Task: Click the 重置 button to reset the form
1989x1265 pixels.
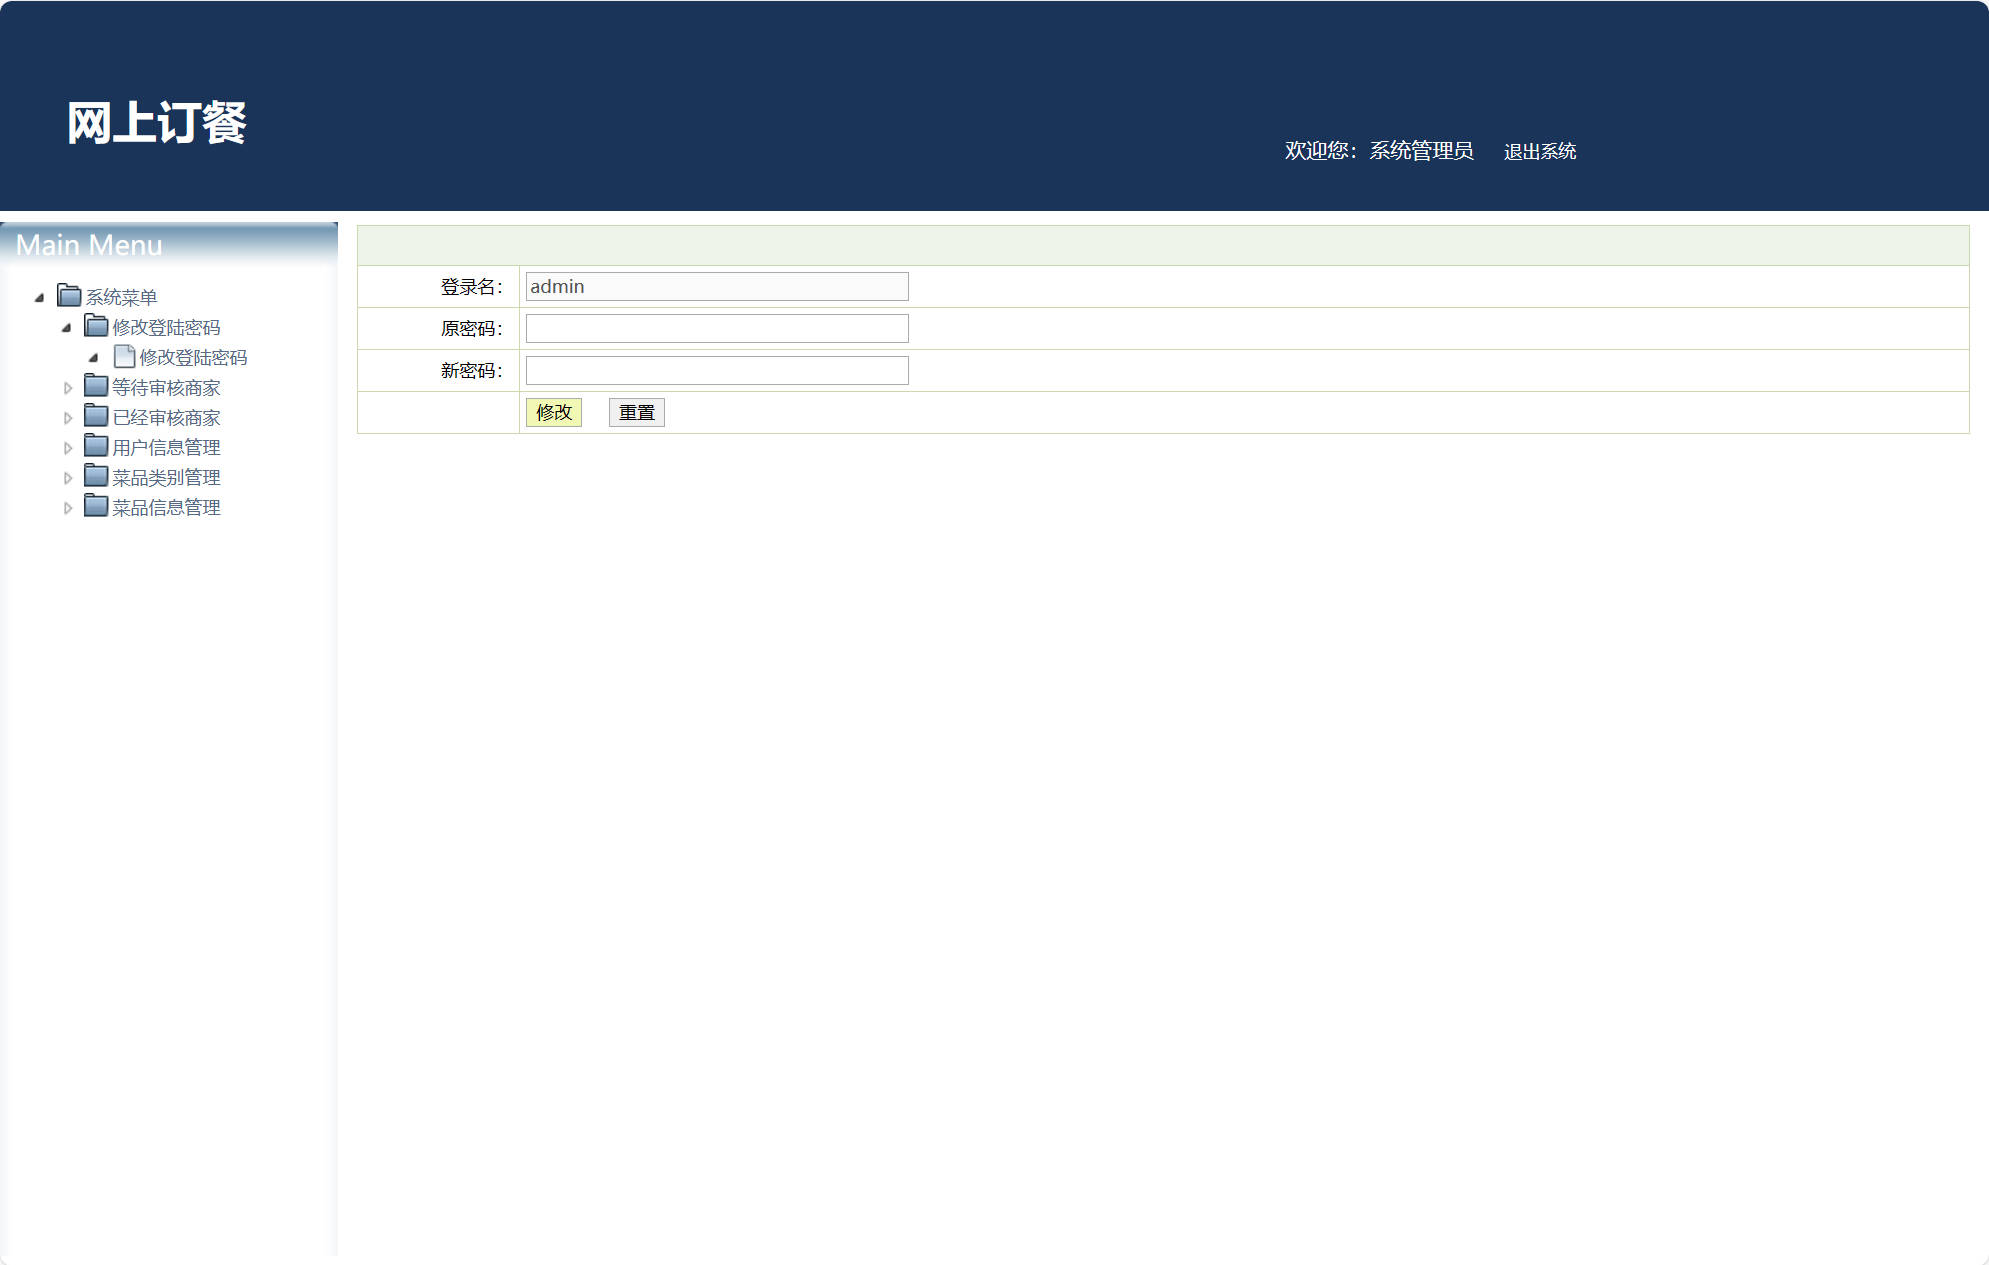Action: click(636, 412)
